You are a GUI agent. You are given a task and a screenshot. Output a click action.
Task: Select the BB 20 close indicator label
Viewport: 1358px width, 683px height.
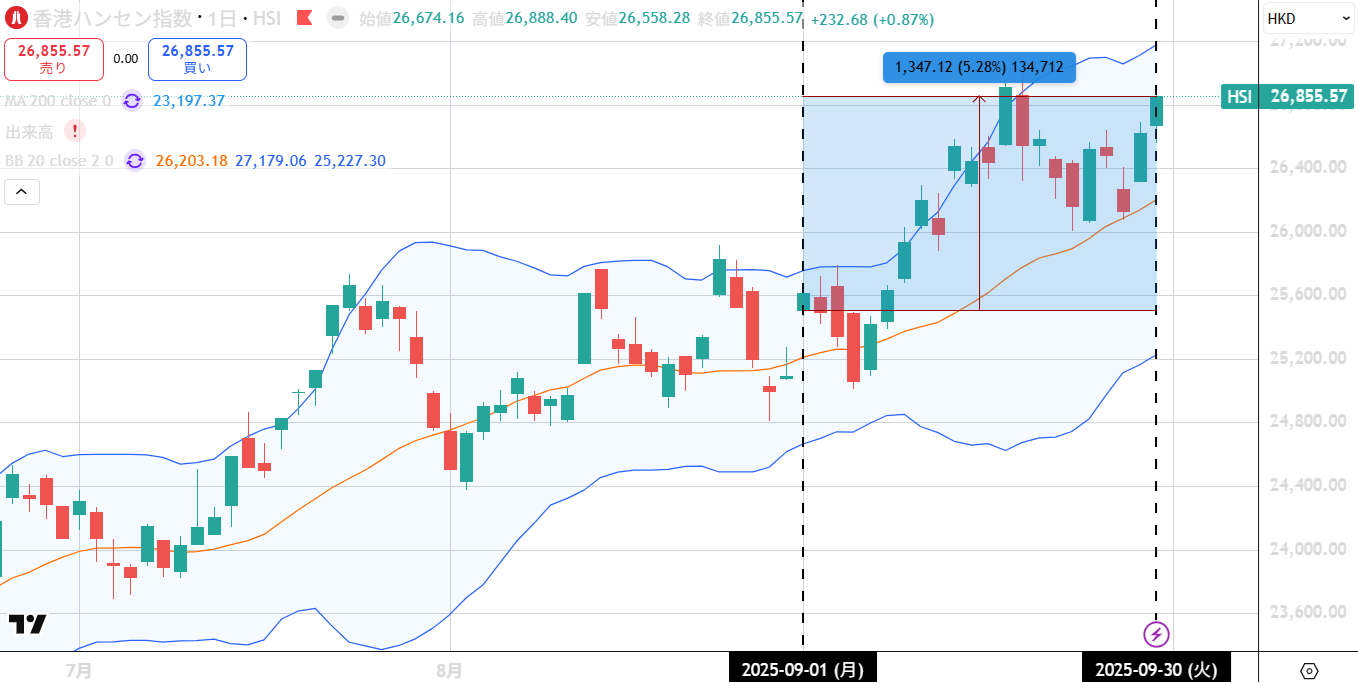point(60,161)
